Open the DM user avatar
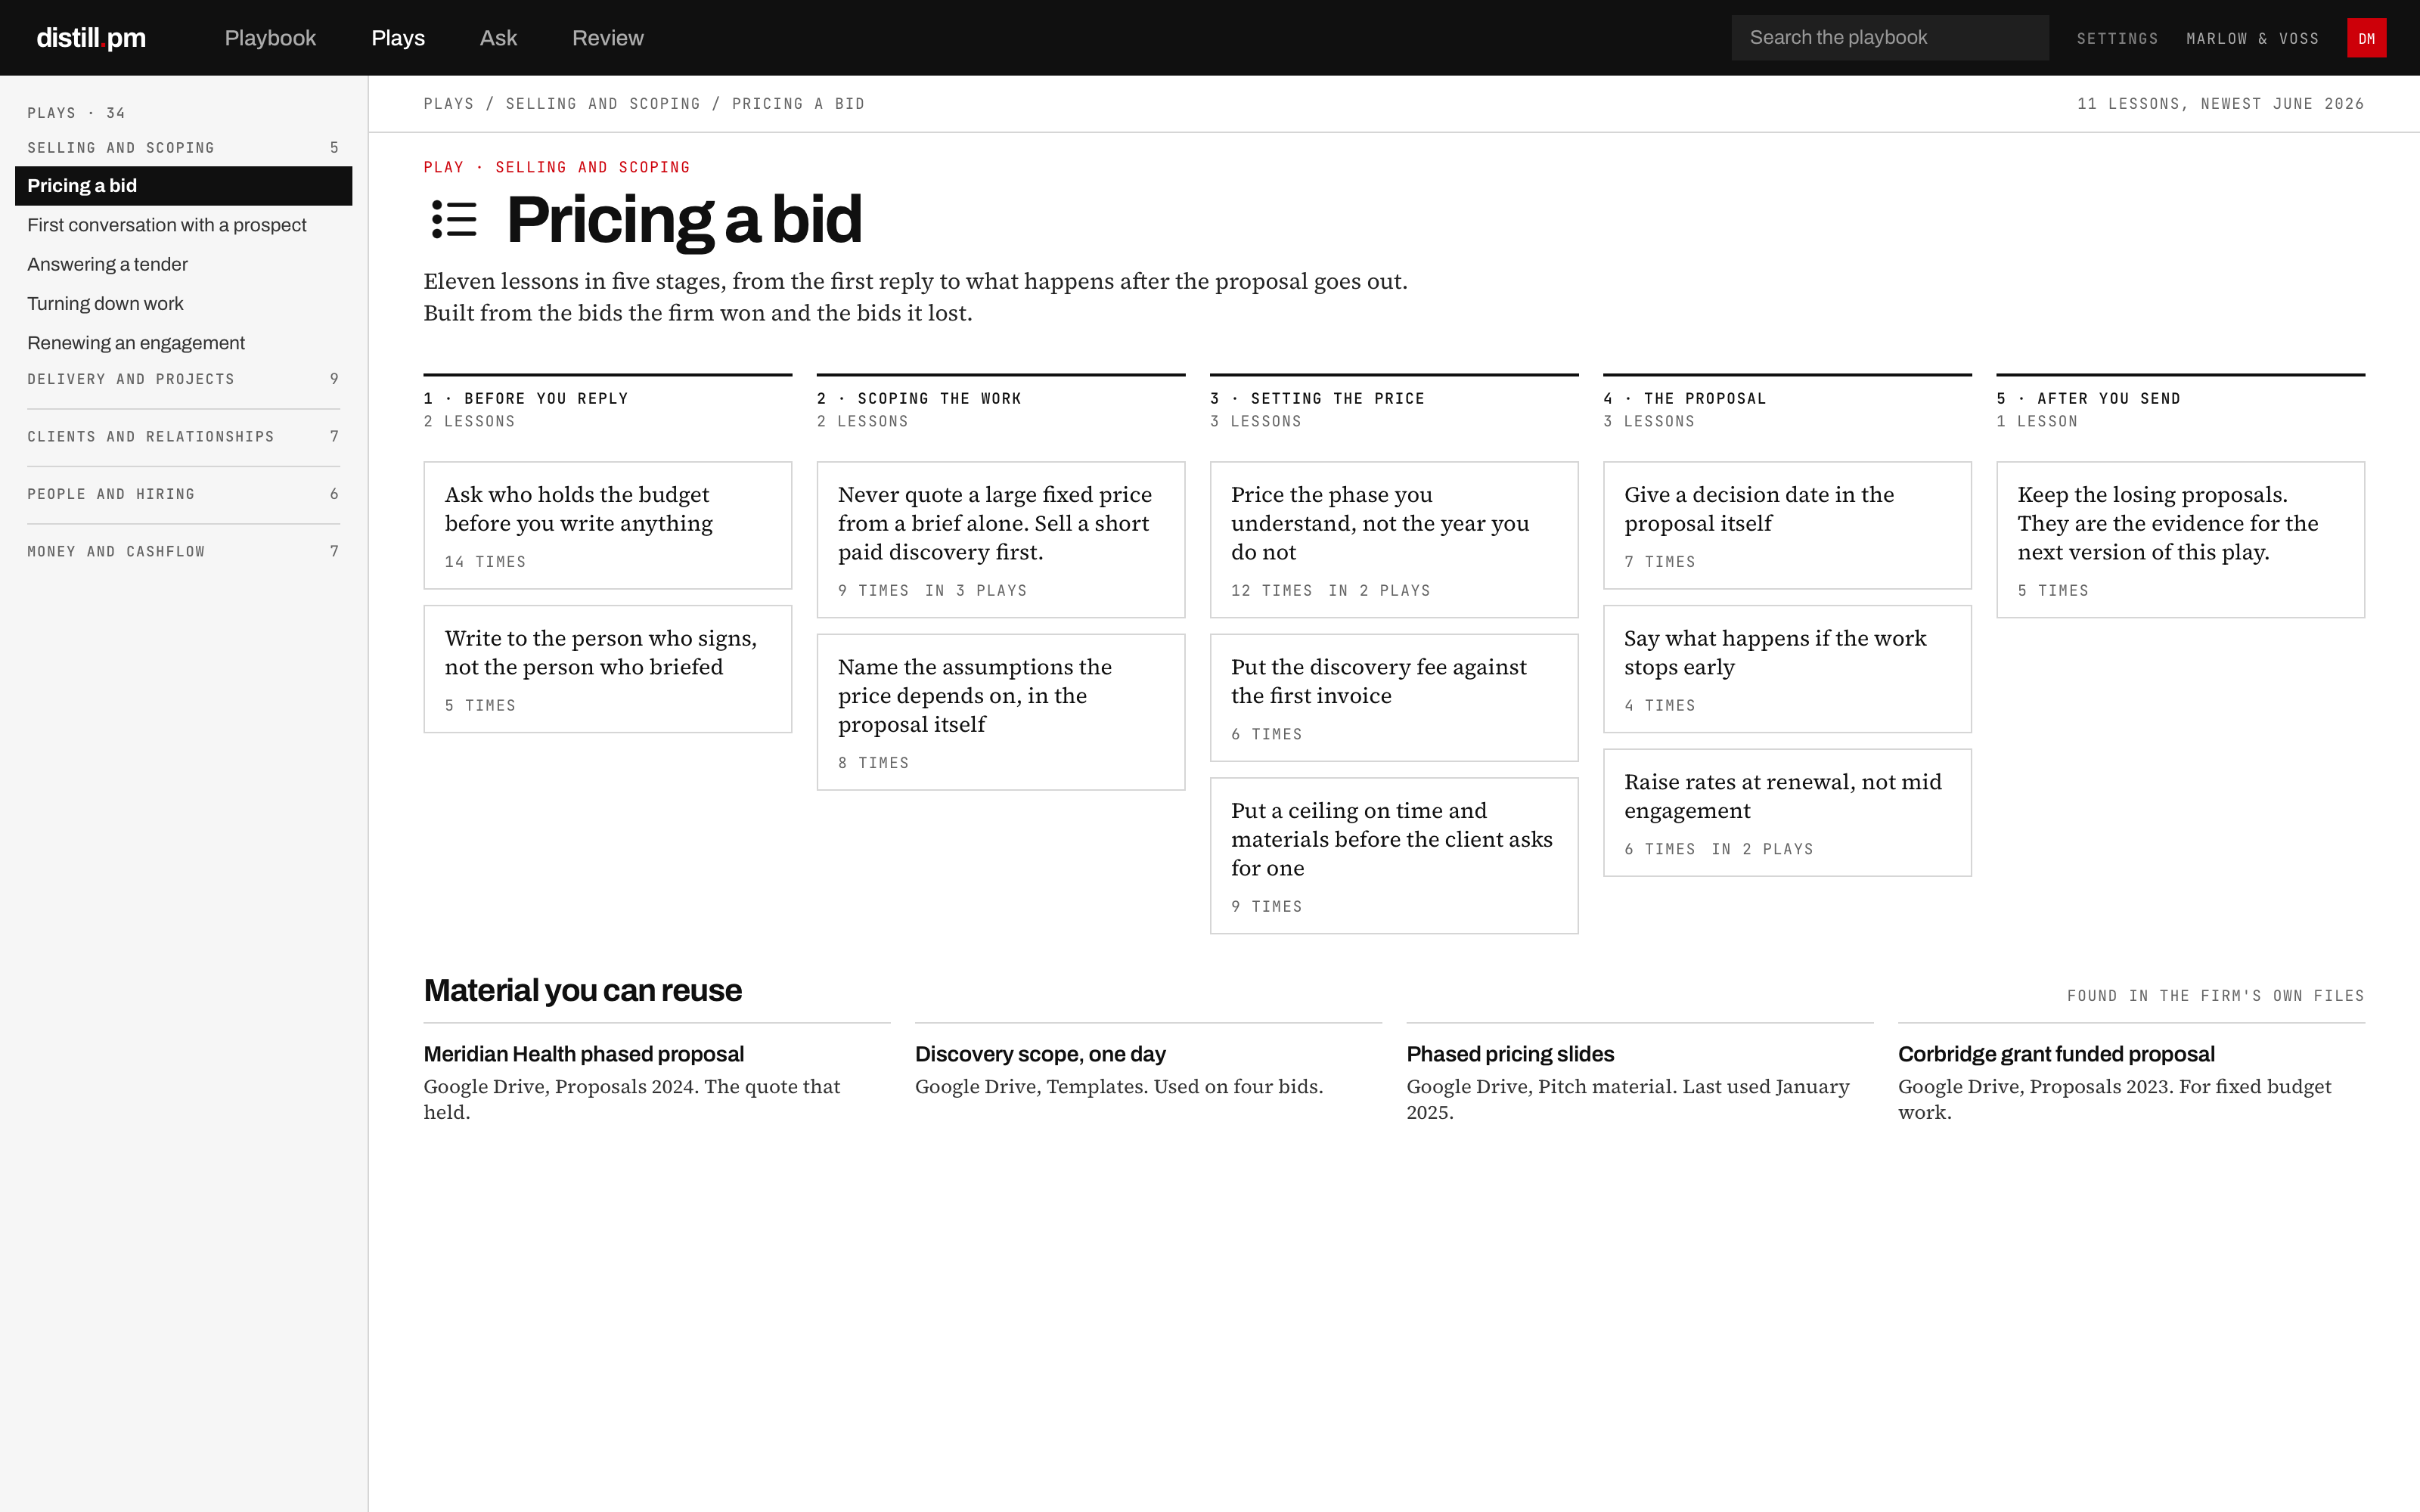2420x1512 pixels. (2366, 38)
